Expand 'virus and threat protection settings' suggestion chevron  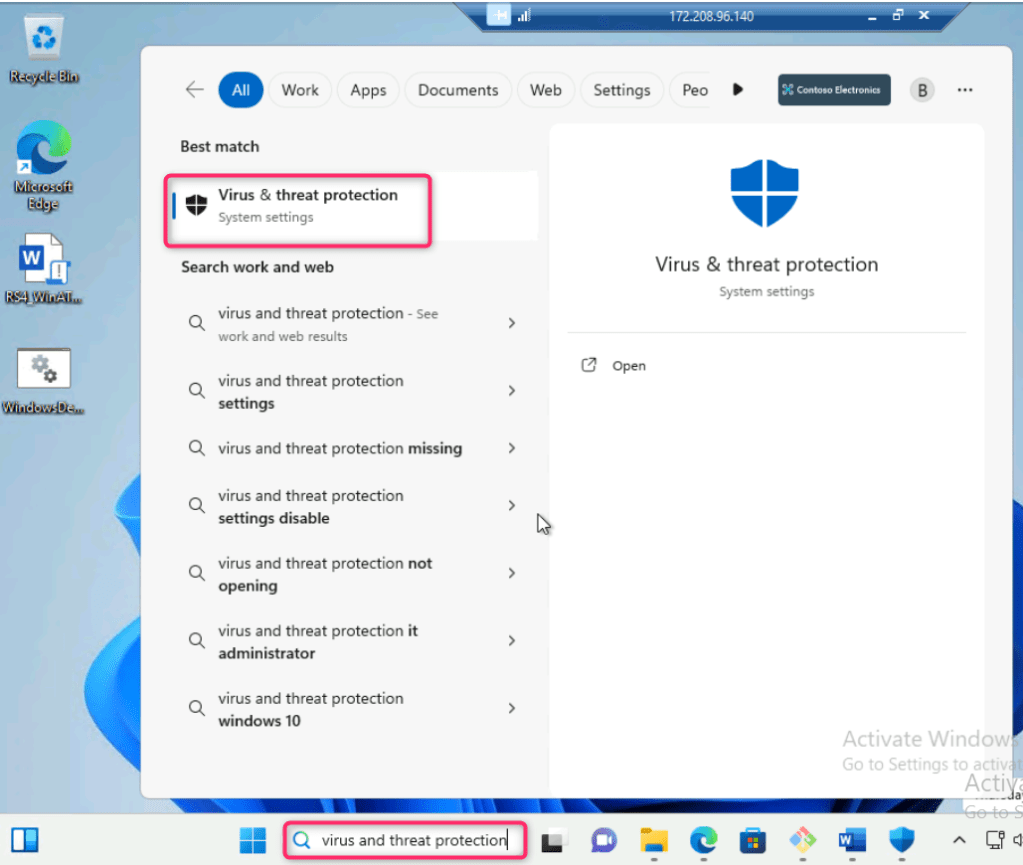[512, 391]
